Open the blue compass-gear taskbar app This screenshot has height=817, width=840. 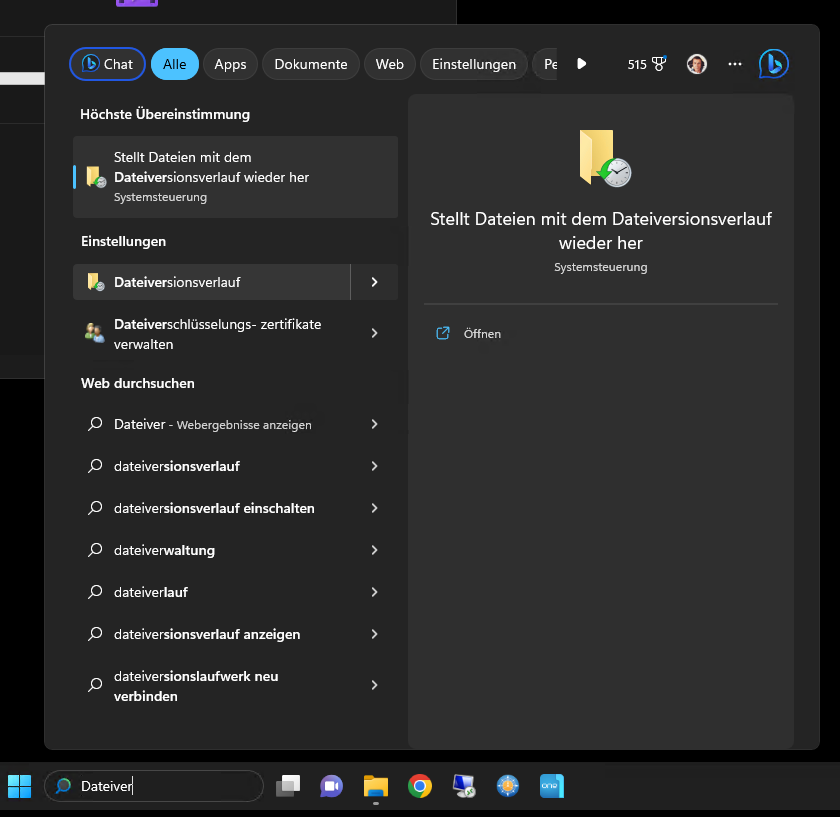[508, 786]
